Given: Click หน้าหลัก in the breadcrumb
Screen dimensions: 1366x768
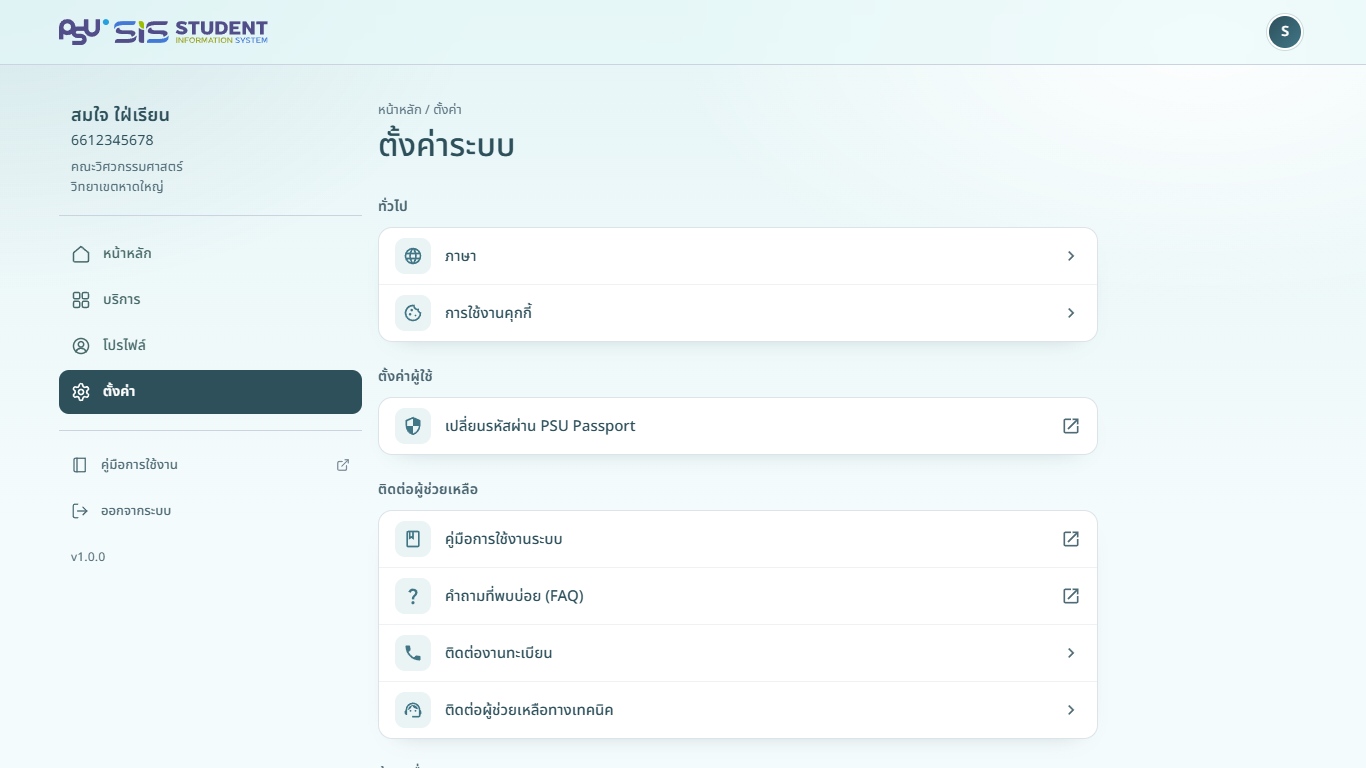Looking at the screenshot, I should tap(399, 110).
